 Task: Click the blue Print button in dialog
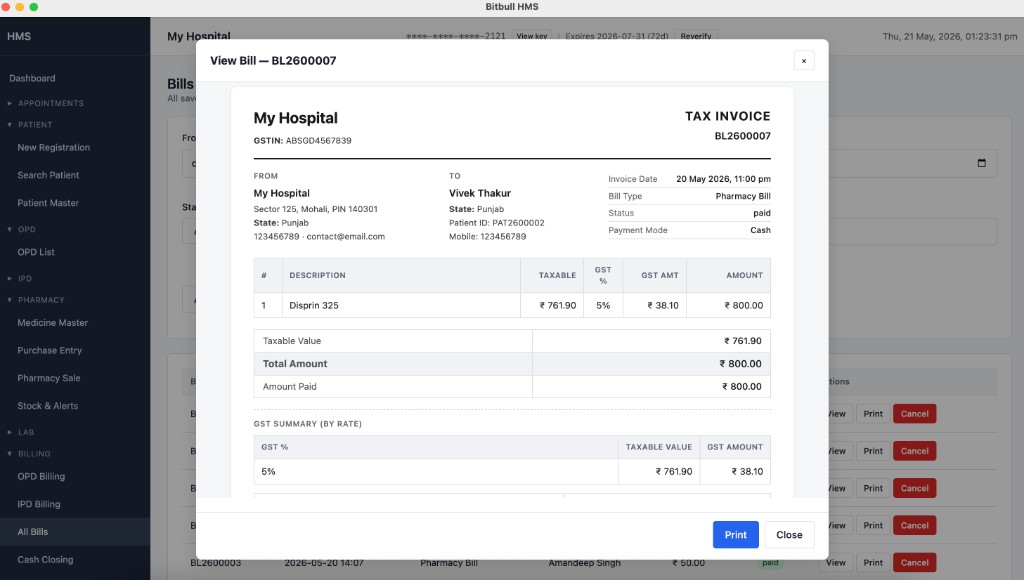735,534
